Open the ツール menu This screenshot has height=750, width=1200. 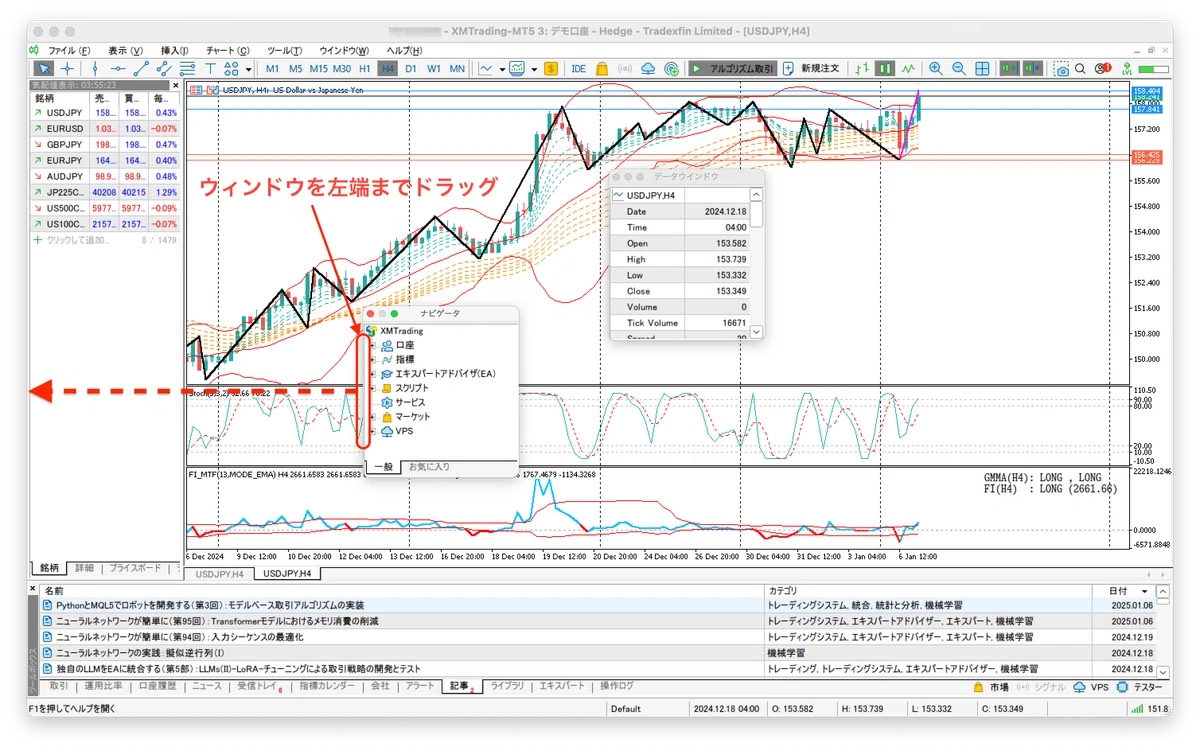285,50
